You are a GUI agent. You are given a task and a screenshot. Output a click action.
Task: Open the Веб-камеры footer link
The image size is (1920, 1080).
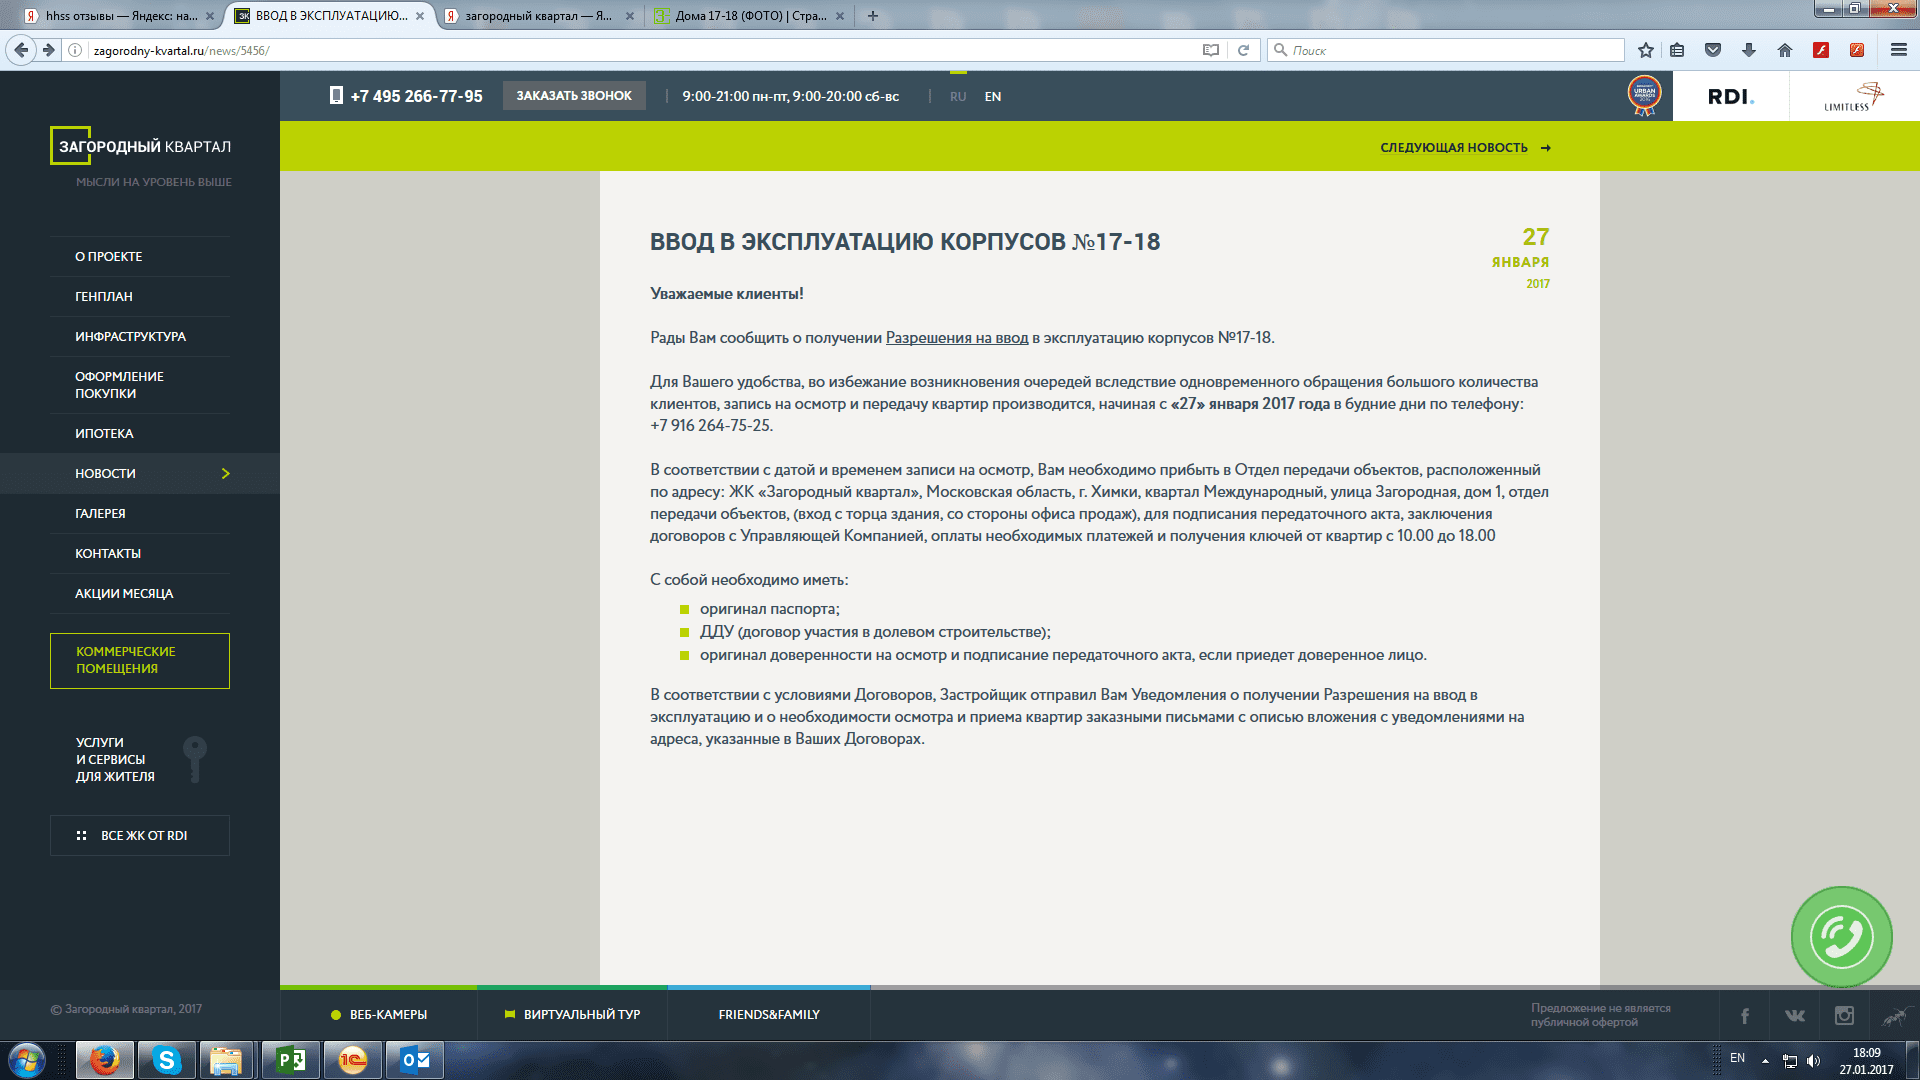pyautogui.click(x=379, y=1015)
